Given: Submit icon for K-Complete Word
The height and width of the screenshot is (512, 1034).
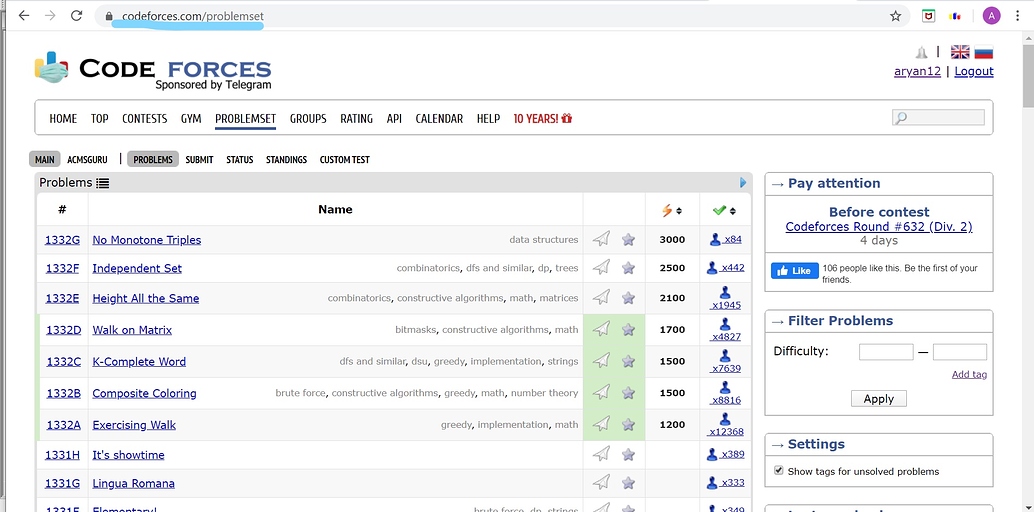Looking at the screenshot, I should click(x=601, y=360).
